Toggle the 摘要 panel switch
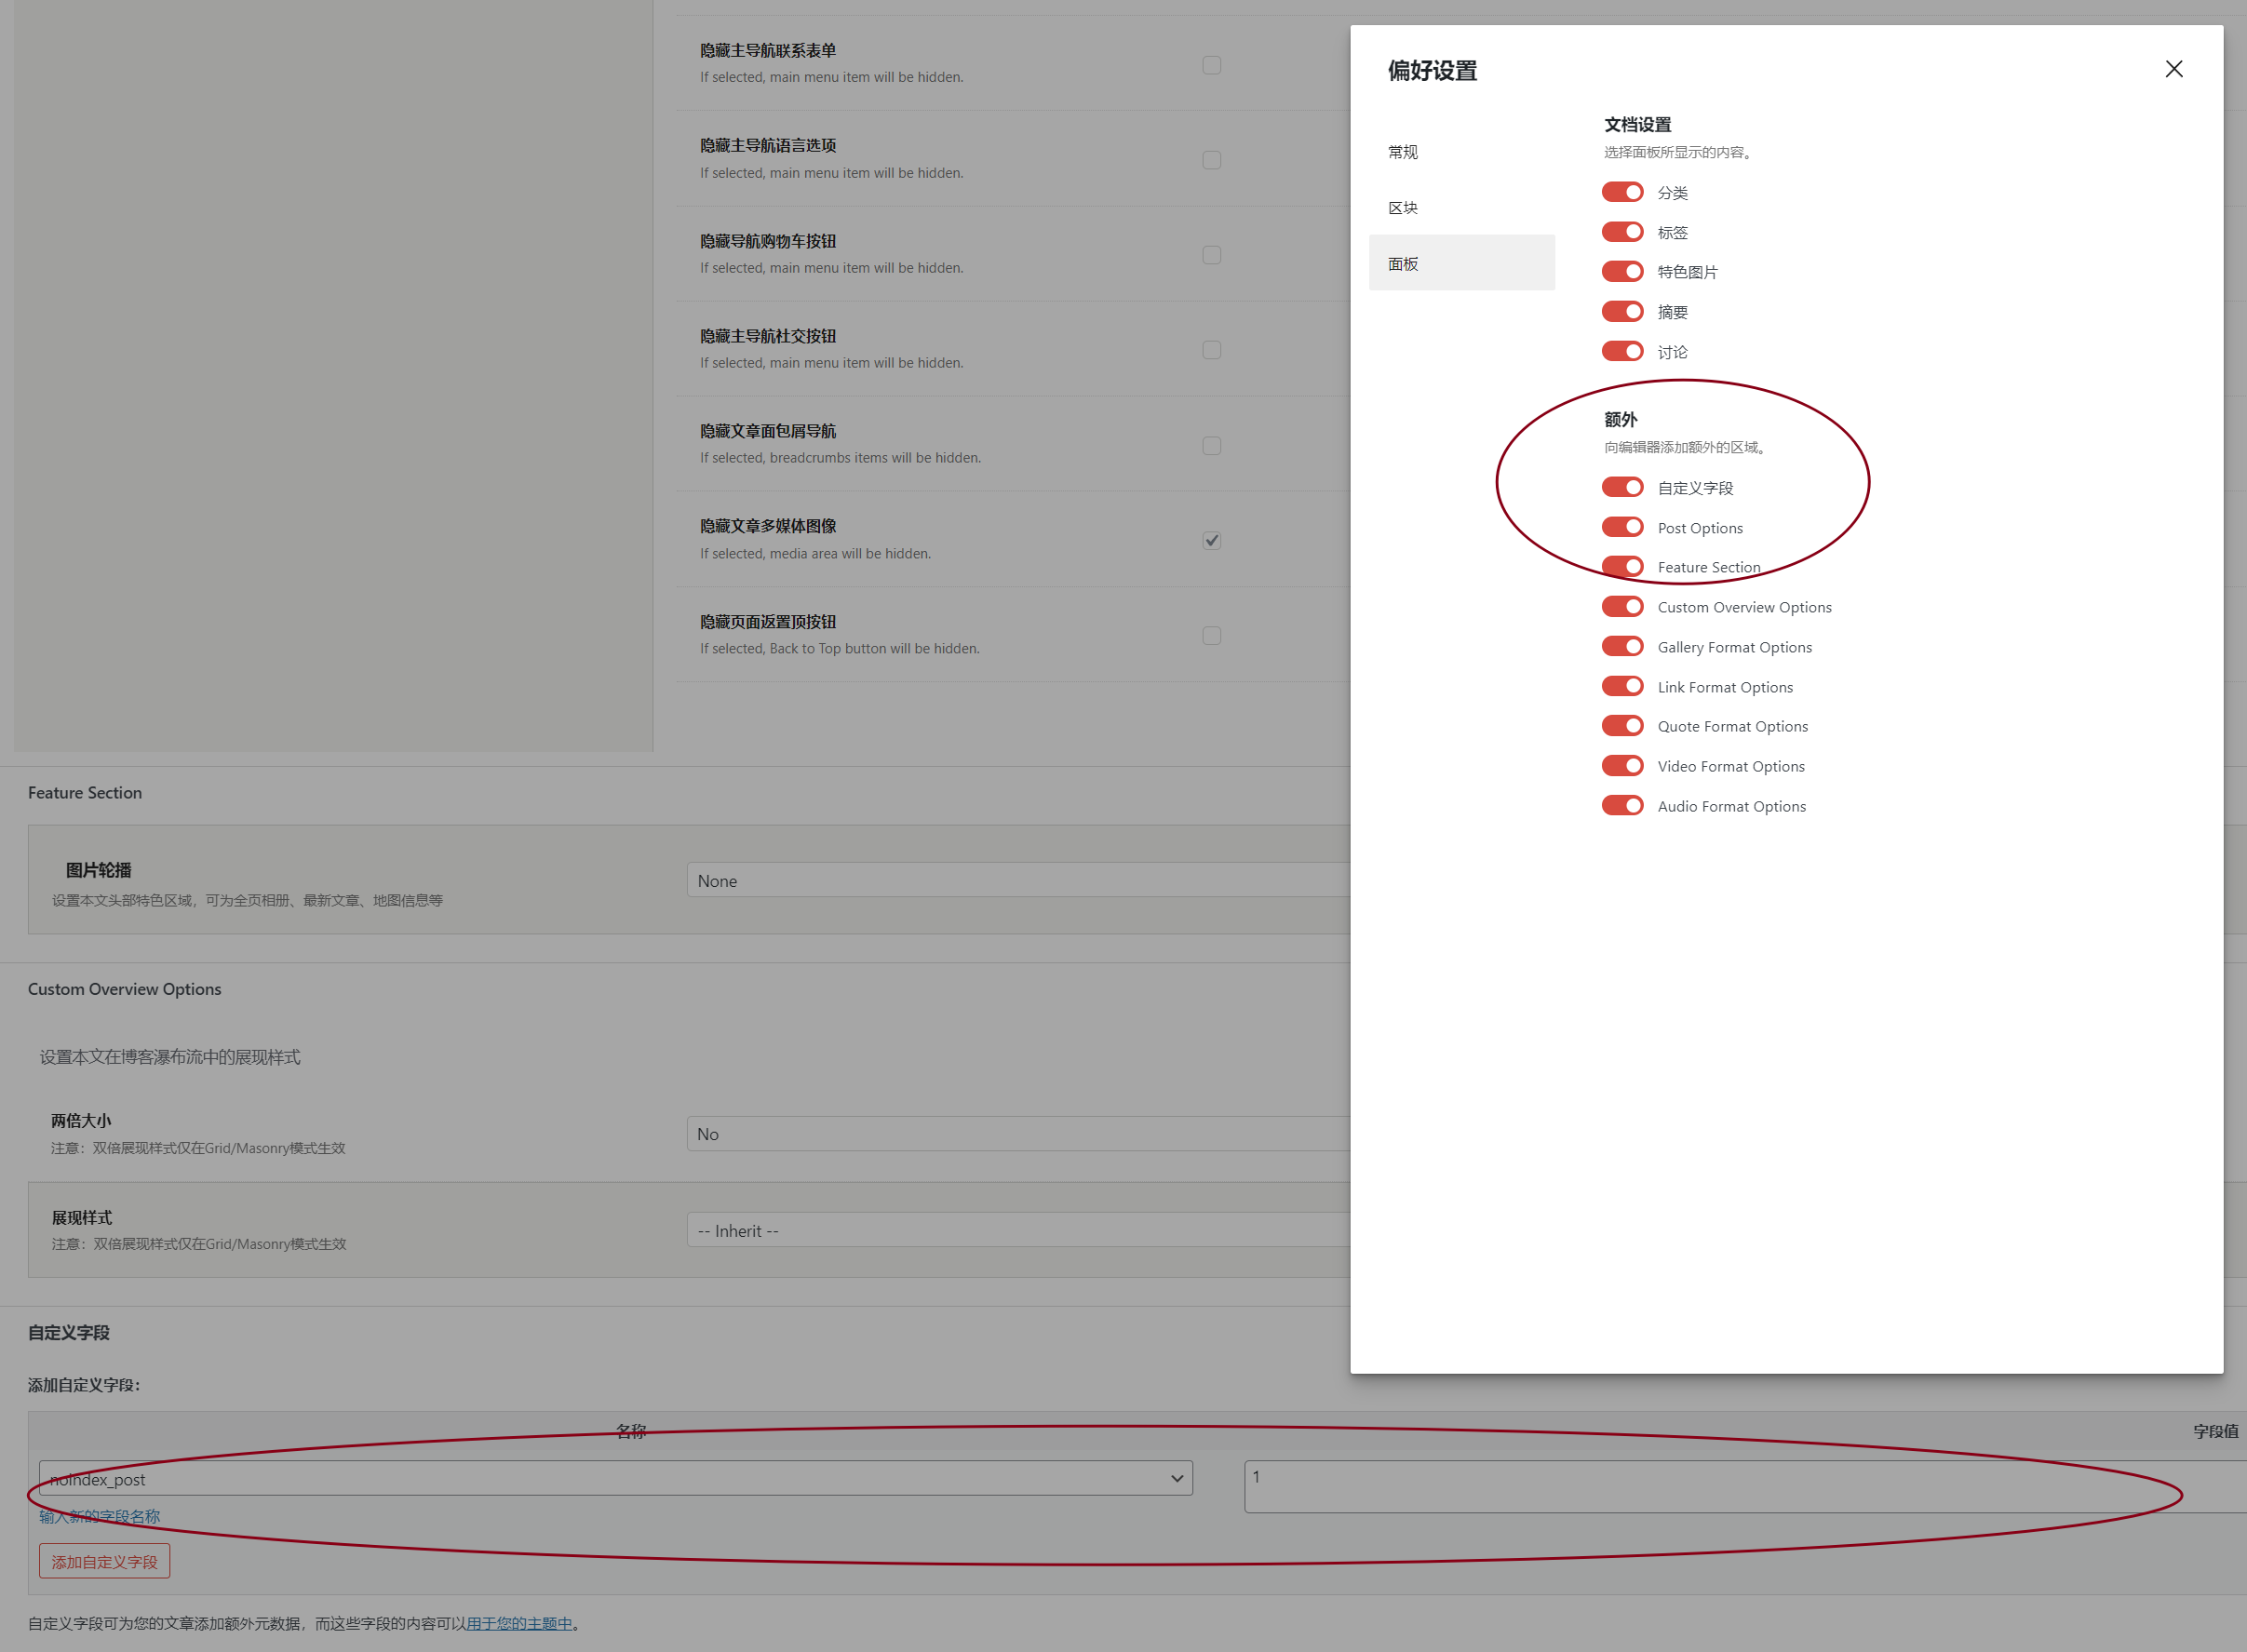Viewport: 2247px width, 1652px height. coord(1621,312)
